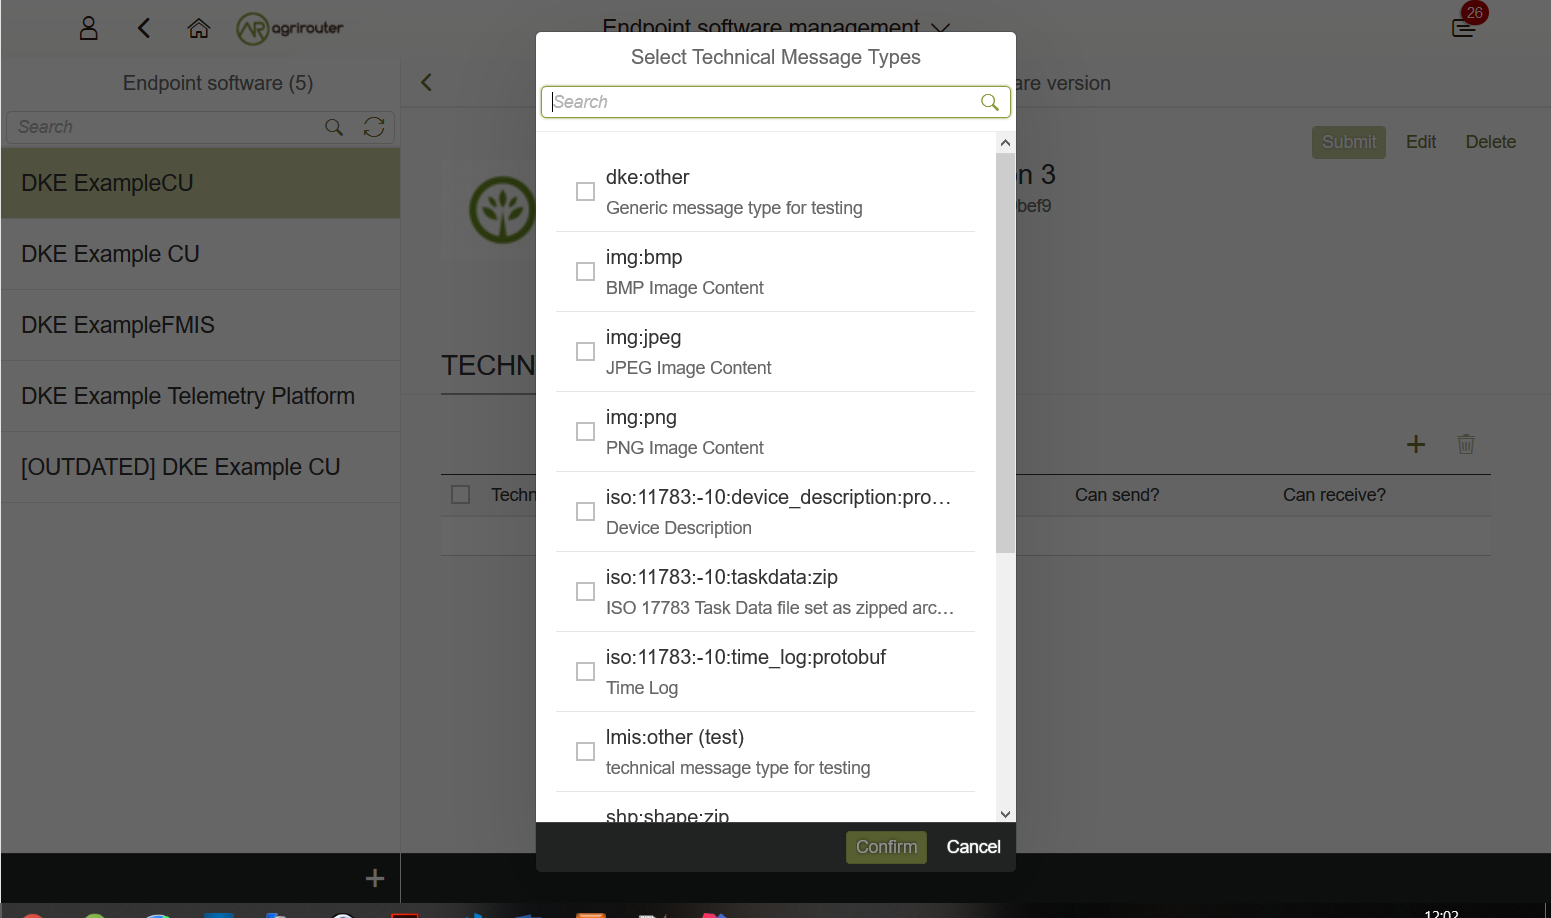Screen dimensions: 1551x918
Task: Click the back chevron in top bar
Action: tap(143, 28)
